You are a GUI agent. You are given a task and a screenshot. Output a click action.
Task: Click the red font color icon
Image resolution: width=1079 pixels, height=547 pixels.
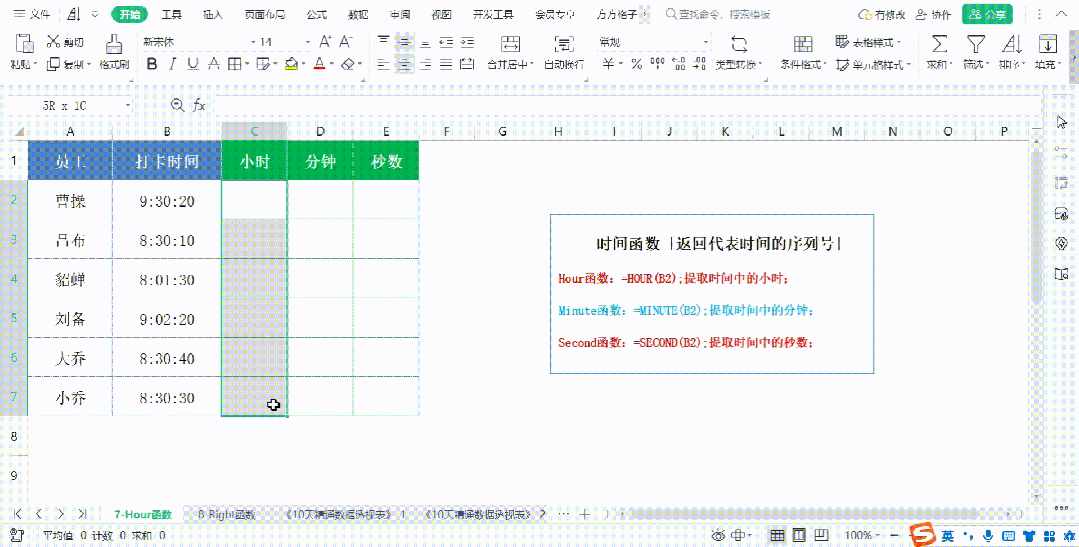coord(319,64)
